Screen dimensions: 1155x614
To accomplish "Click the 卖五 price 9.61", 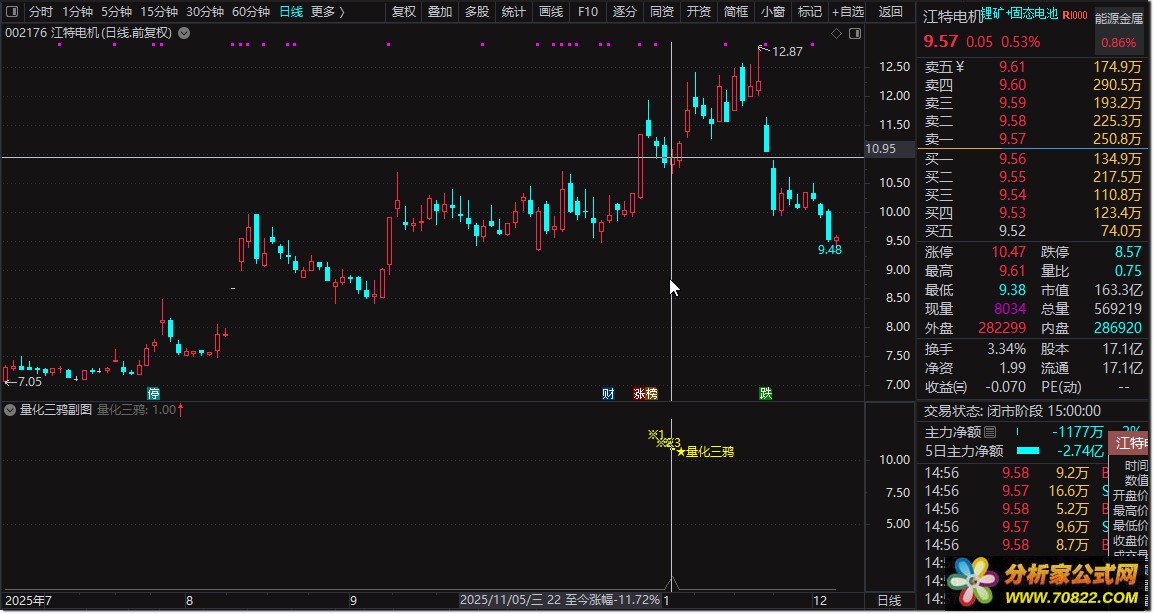I will coord(1012,67).
